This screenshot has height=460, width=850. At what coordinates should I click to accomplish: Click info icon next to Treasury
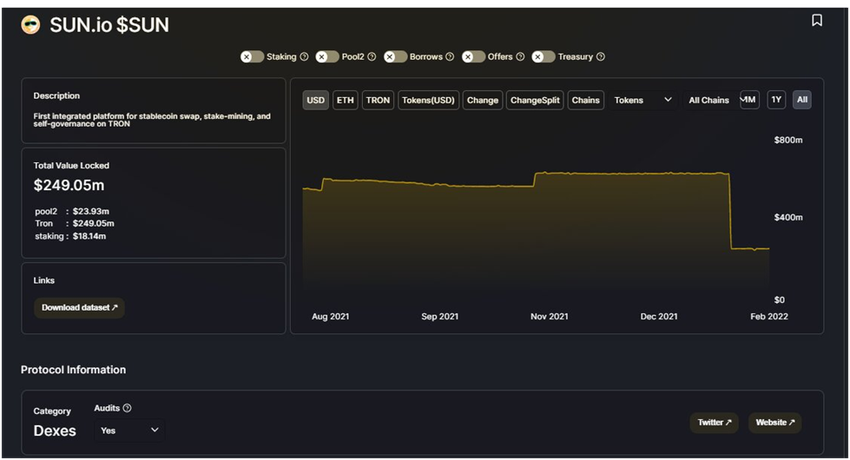(600, 57)
